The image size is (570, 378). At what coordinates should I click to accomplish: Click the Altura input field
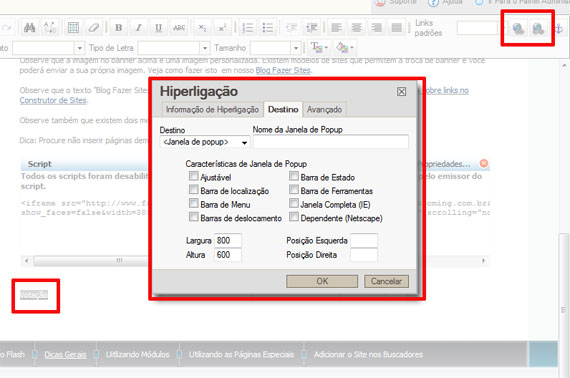(228, 255)
